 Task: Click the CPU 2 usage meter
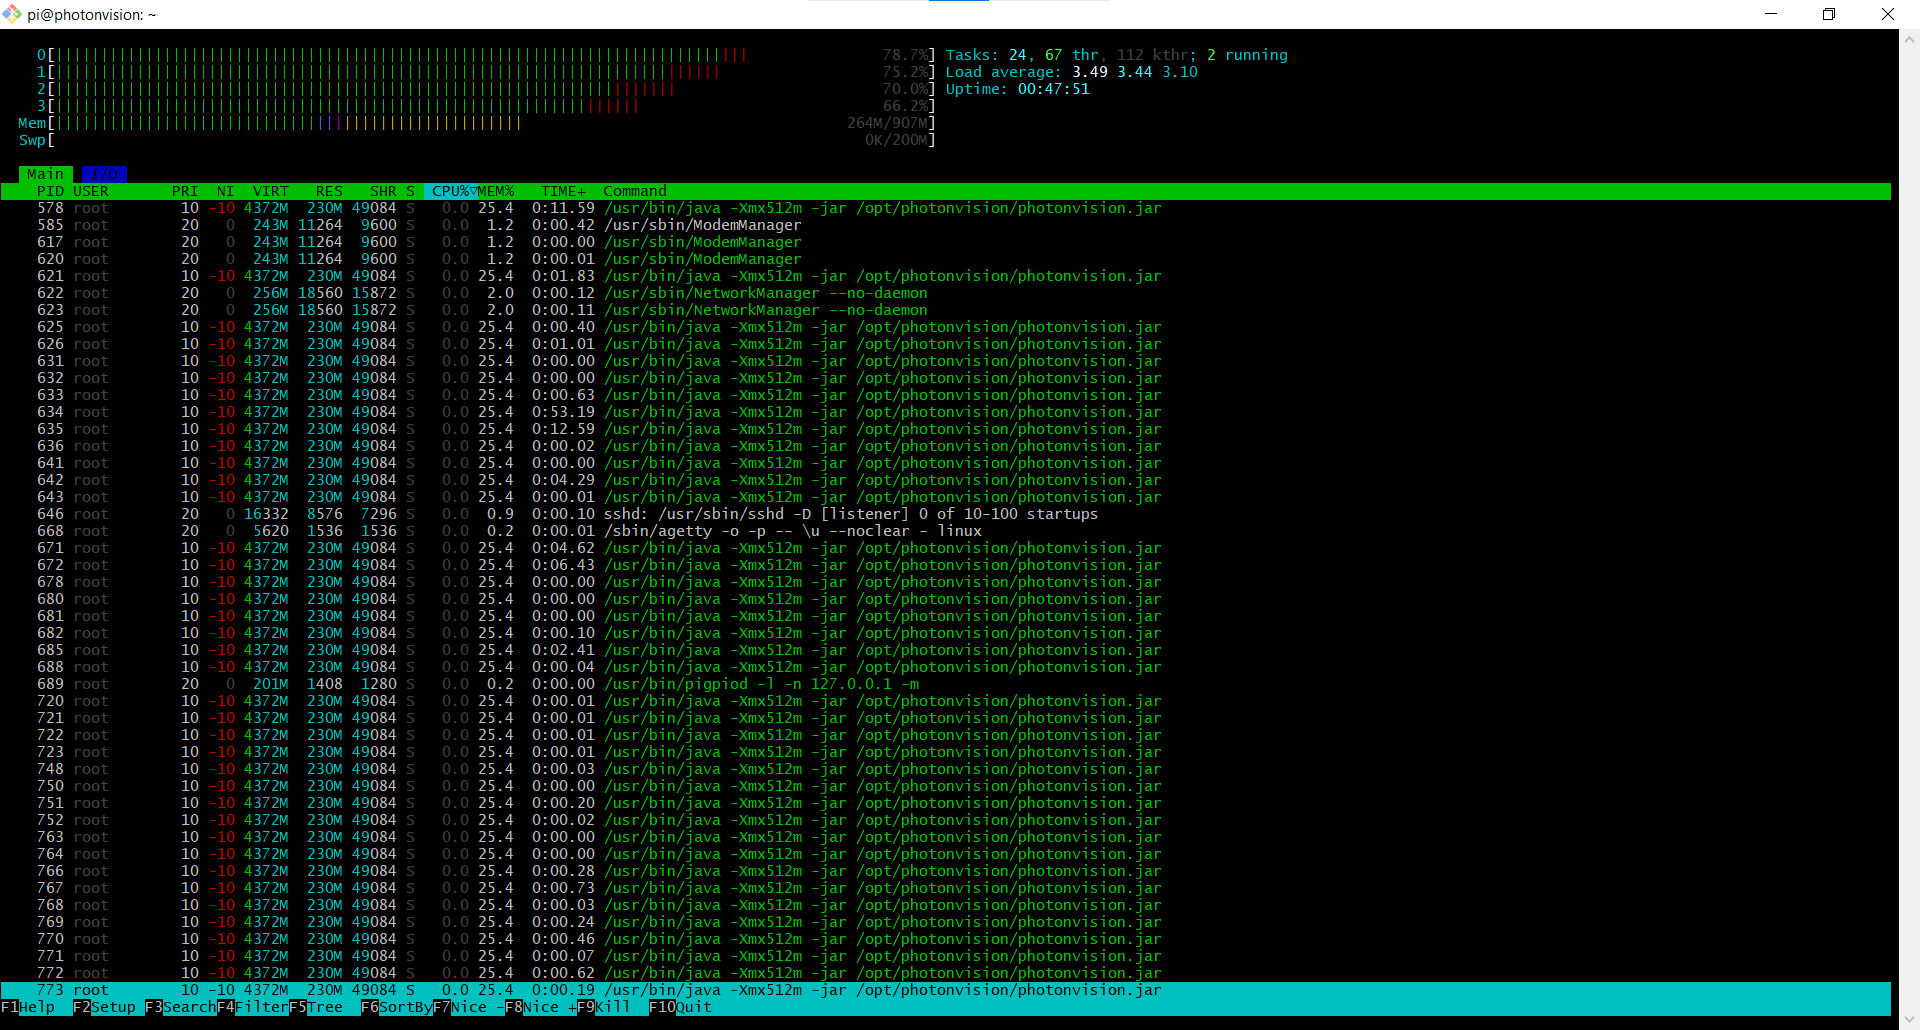(486, 89)
